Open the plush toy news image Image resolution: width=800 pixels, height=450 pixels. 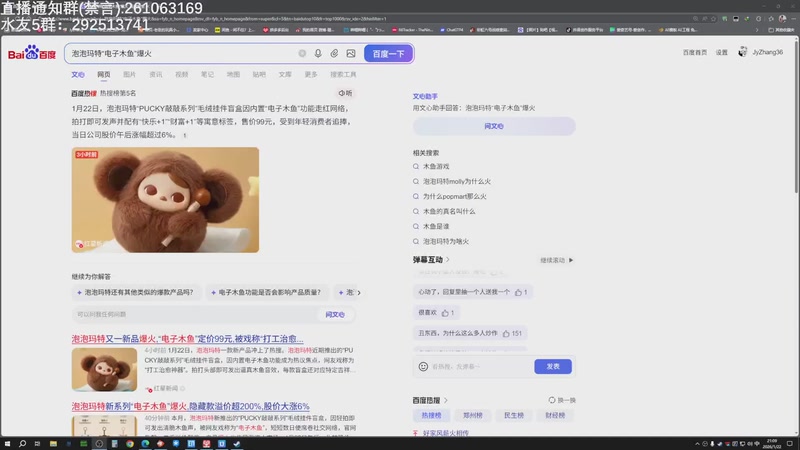[x=165, y=200]
